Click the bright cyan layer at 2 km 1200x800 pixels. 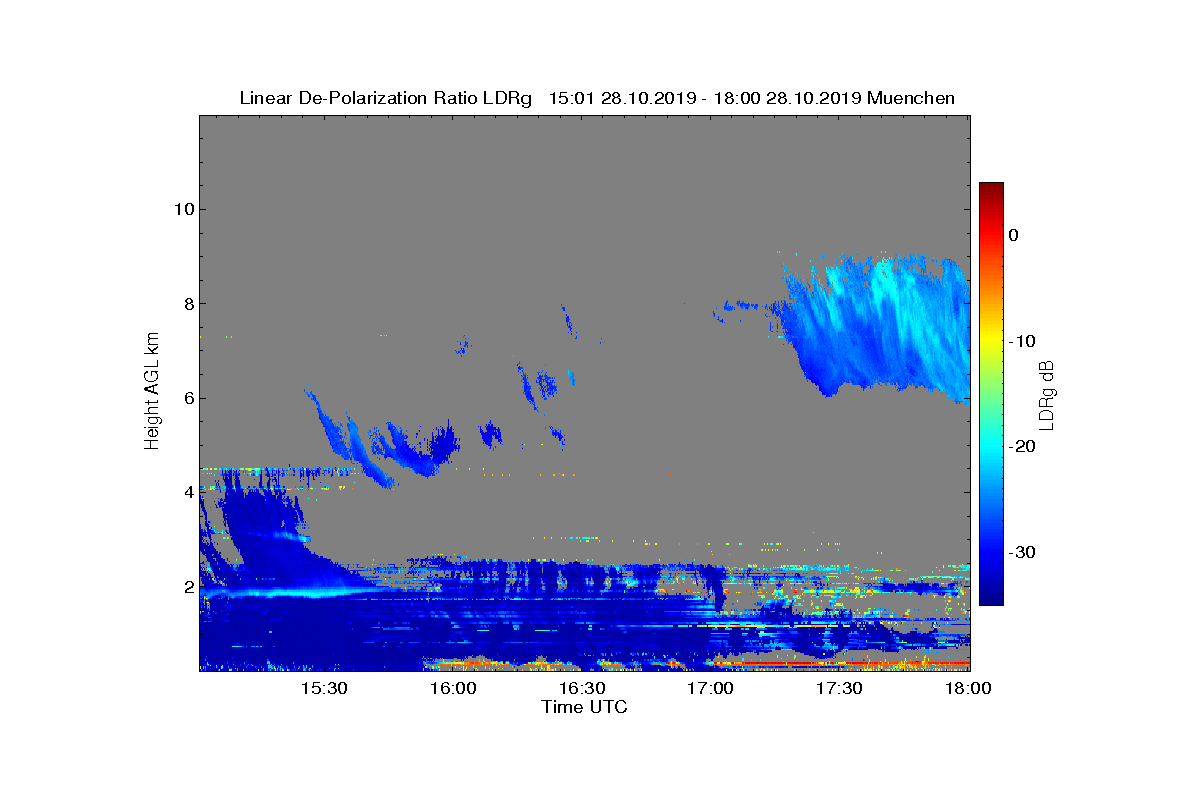tap(290, 592)
